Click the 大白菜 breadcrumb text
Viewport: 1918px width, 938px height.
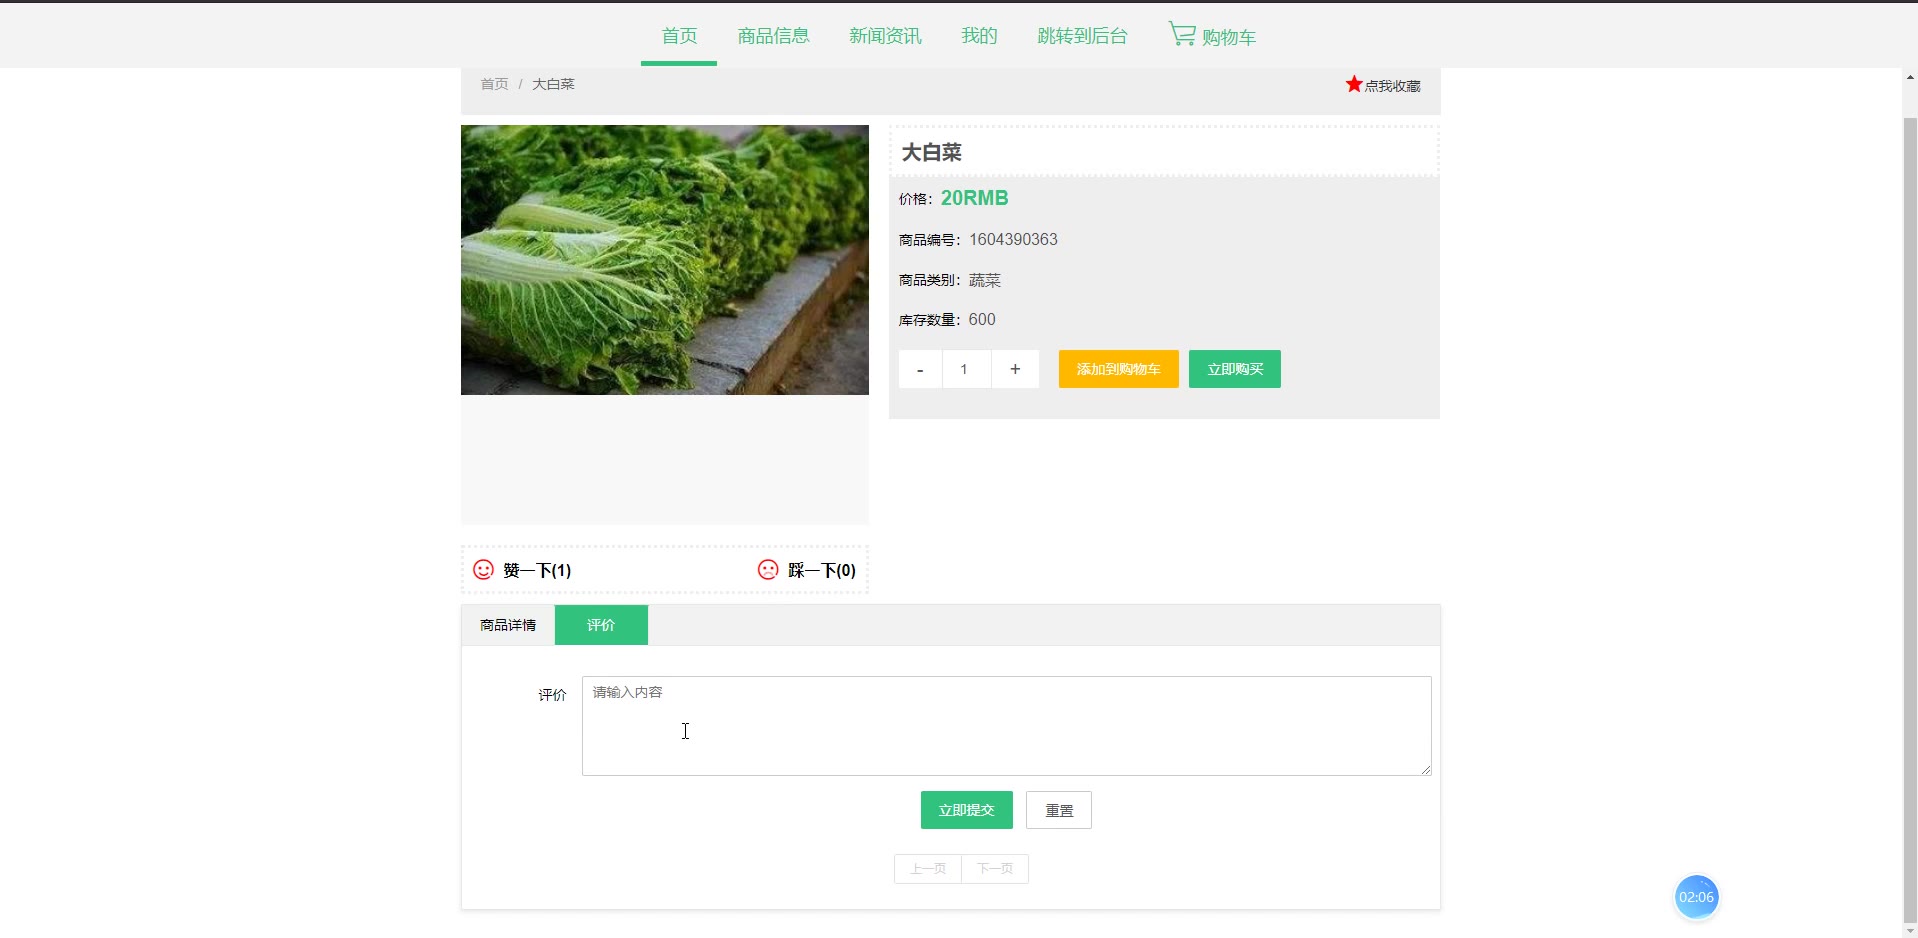tap(553, 84)
